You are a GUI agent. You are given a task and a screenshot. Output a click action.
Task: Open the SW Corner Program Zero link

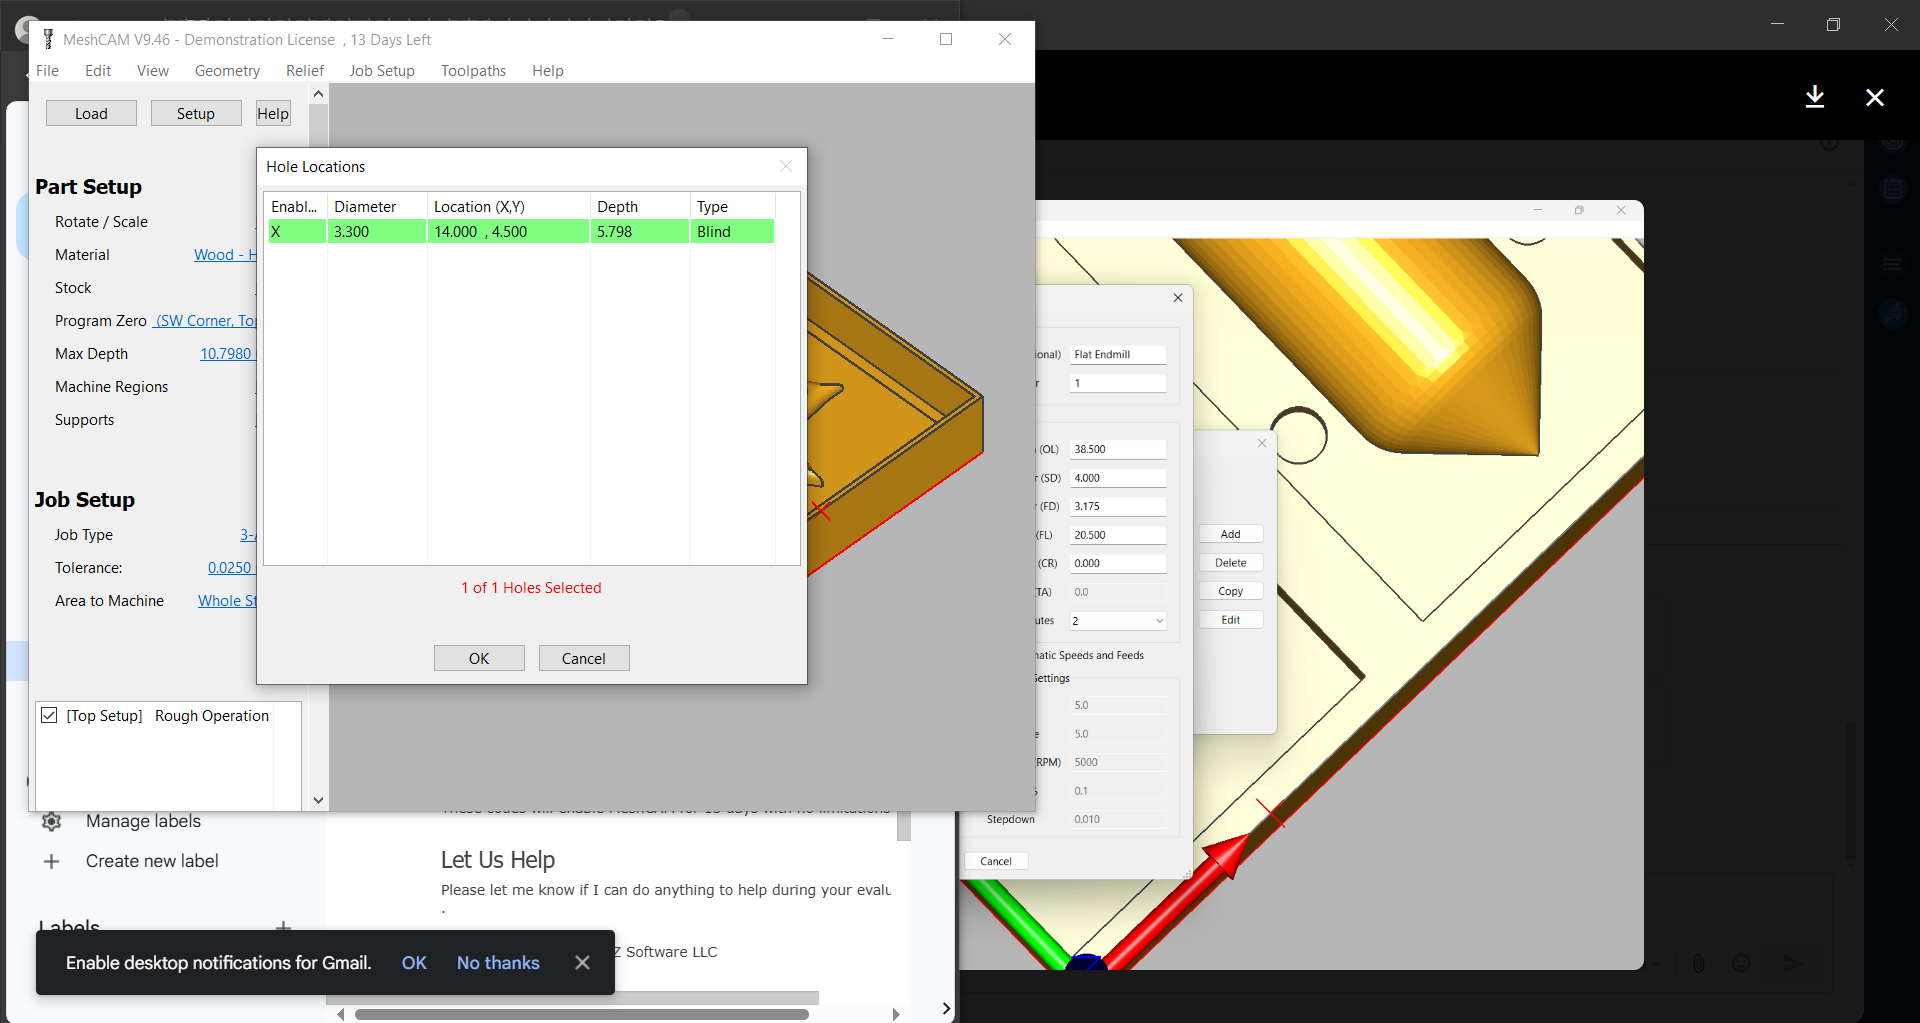click(206, 320)
